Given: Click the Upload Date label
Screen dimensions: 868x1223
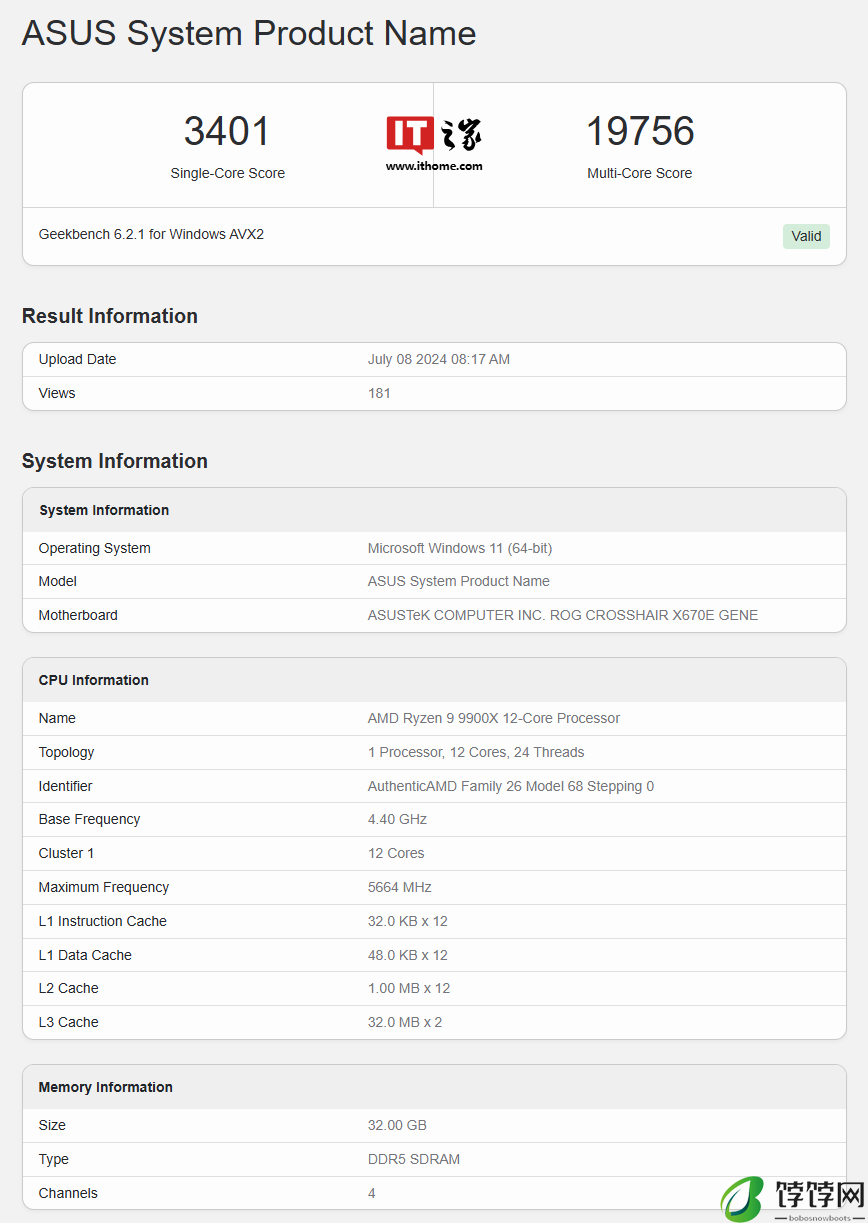Looking at the screenshot, I should point(77,359).
